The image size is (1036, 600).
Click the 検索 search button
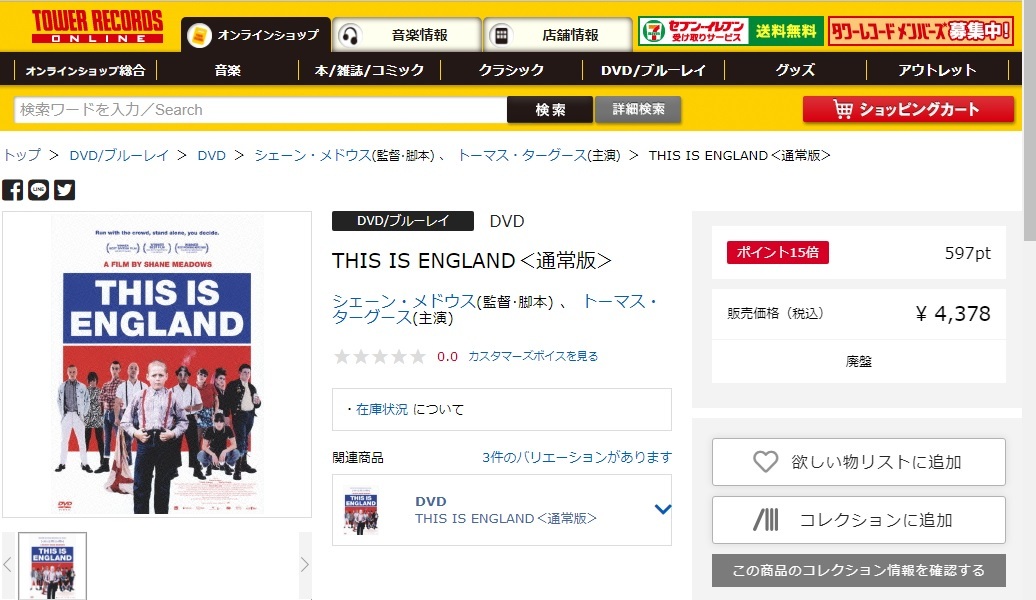[550, 110]
